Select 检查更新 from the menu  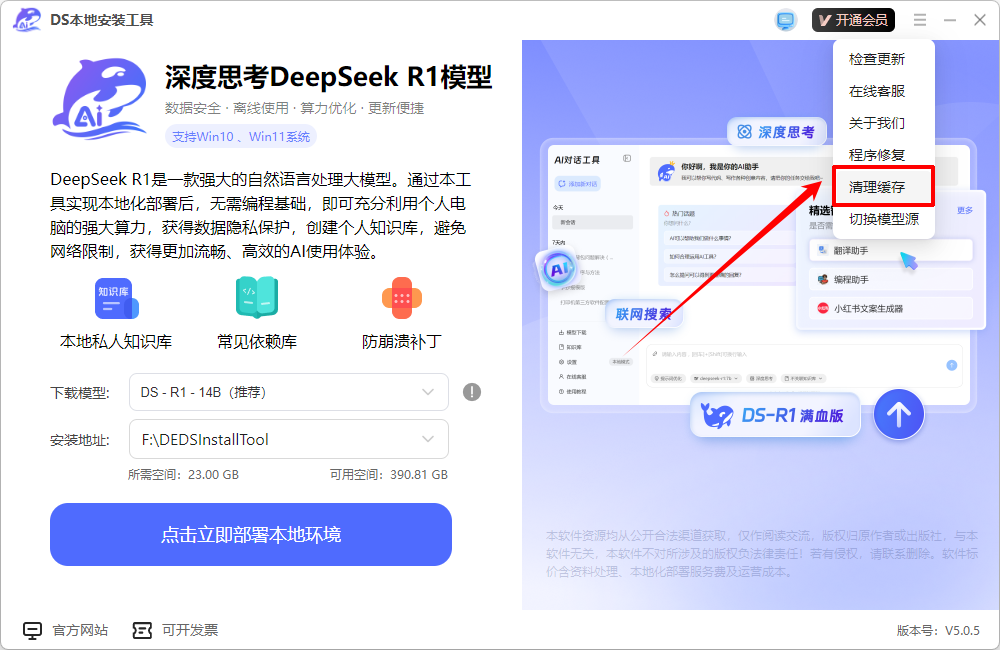point(877,59)
